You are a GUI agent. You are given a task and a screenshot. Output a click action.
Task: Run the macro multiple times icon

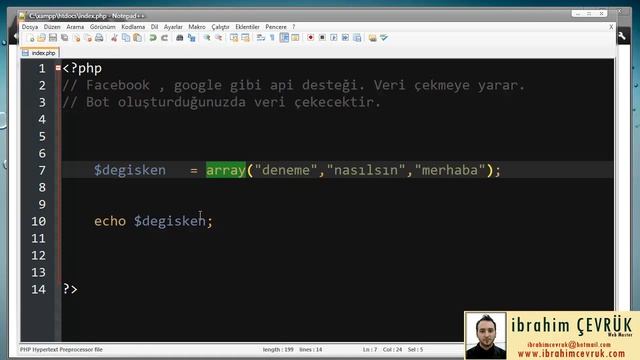(x=345, y=38)
